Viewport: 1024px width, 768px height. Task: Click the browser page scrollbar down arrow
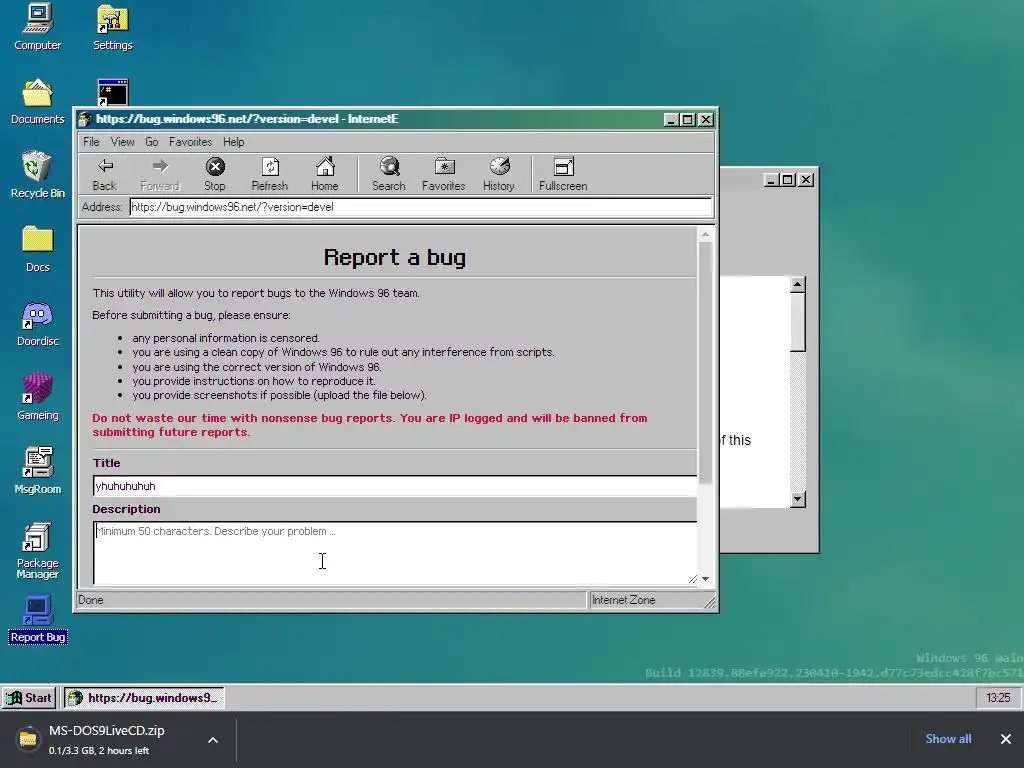tap(705, 579)
